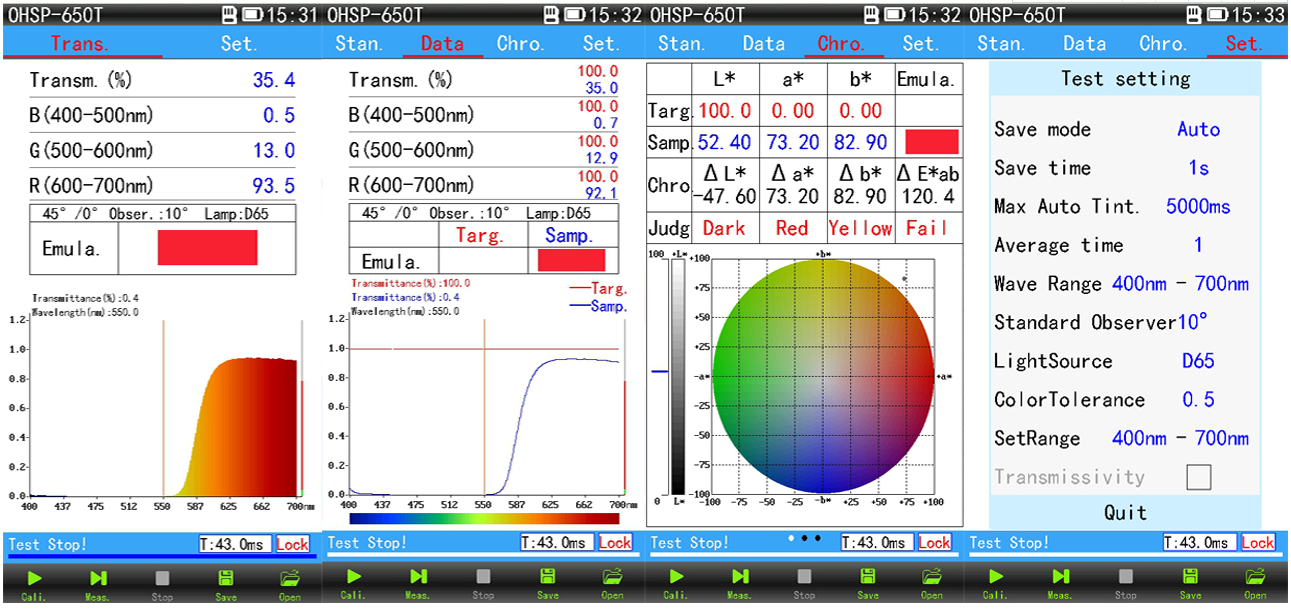1291x610 pixels.
Task: Click the SD card icon beside the 15:31 clock
Action: click(228, 15)
